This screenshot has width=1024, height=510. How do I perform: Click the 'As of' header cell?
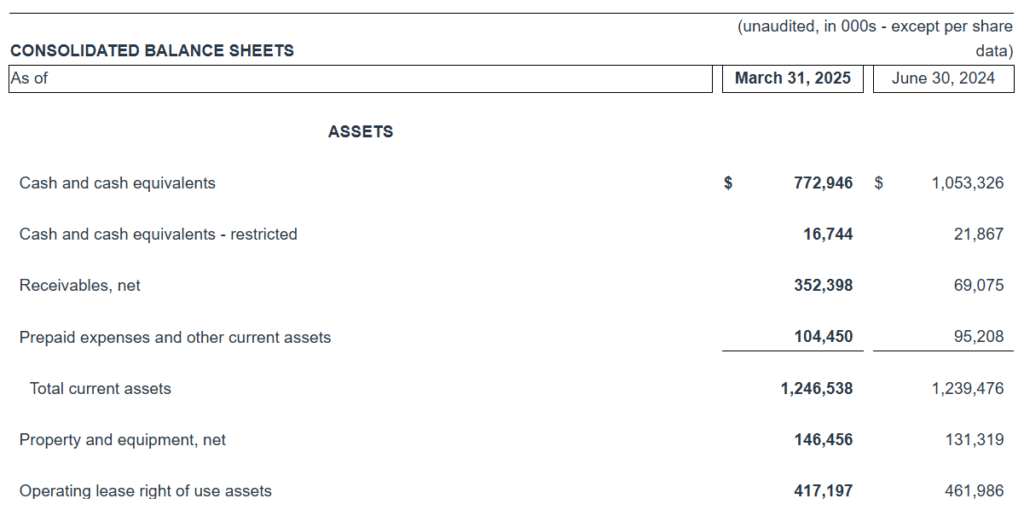click(29, 78)
